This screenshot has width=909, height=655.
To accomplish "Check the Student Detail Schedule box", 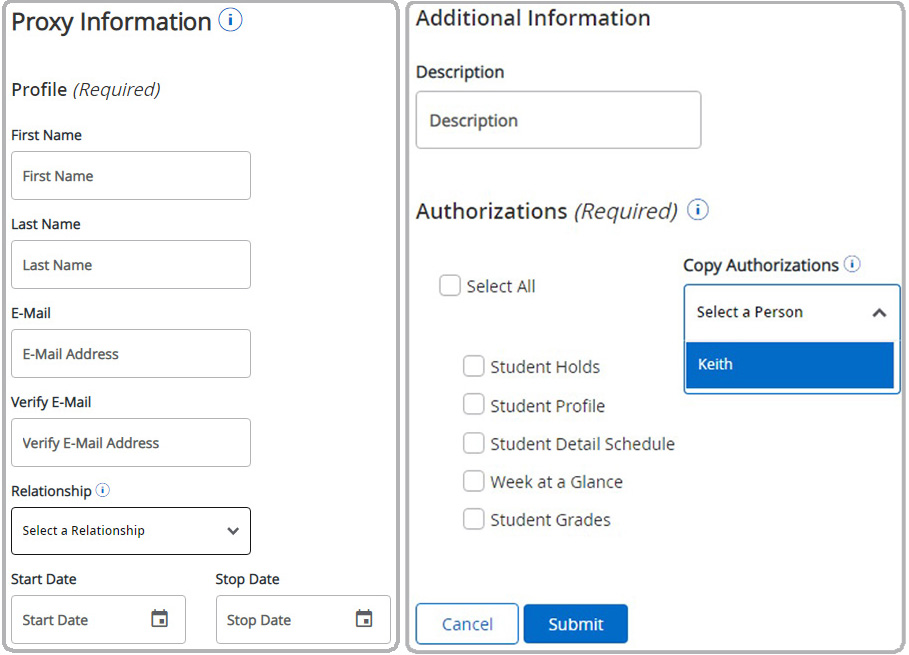I will (473, 443).
